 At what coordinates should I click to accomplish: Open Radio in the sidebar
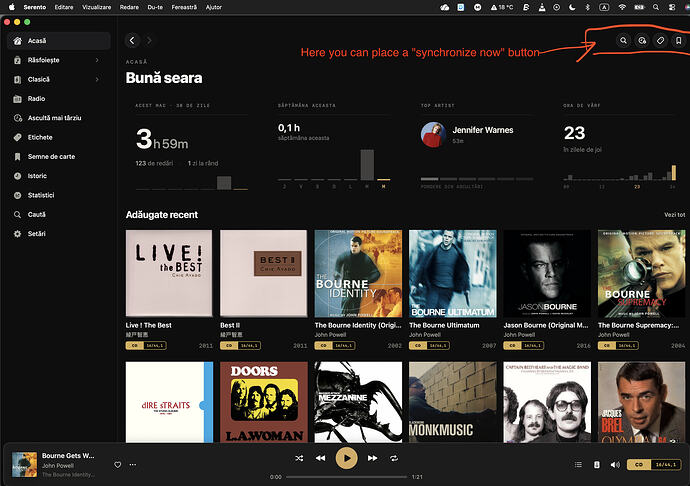[59, 99]
